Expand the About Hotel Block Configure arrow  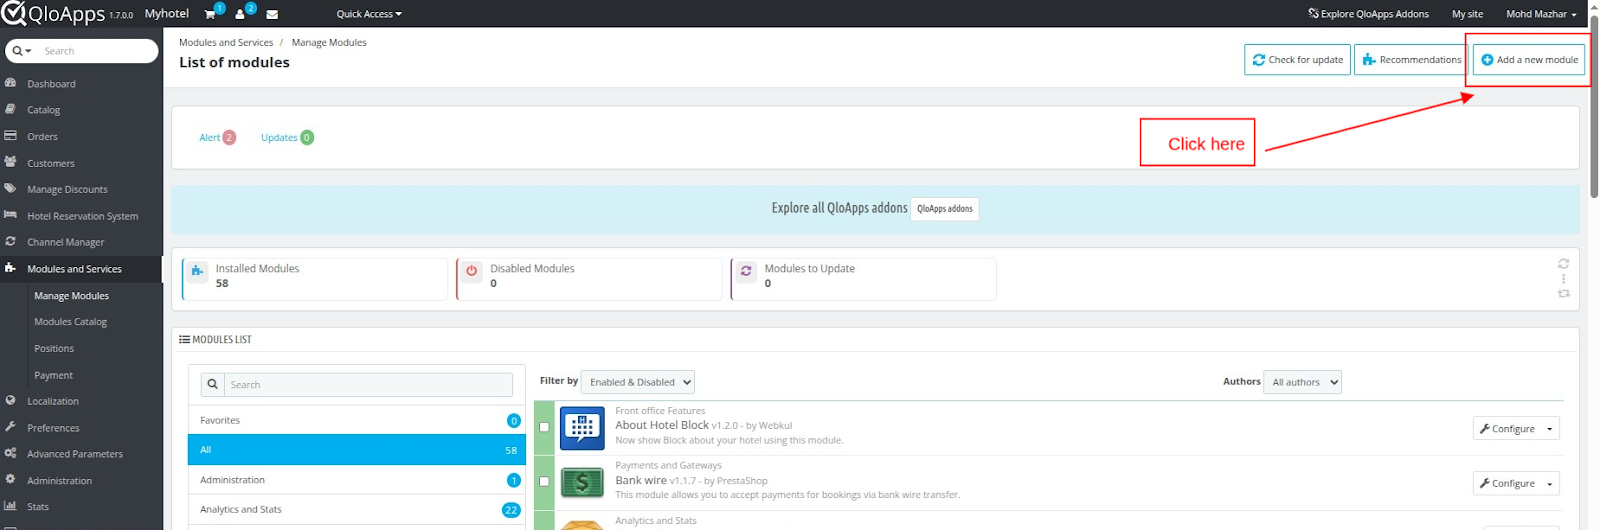[1550, 429]
